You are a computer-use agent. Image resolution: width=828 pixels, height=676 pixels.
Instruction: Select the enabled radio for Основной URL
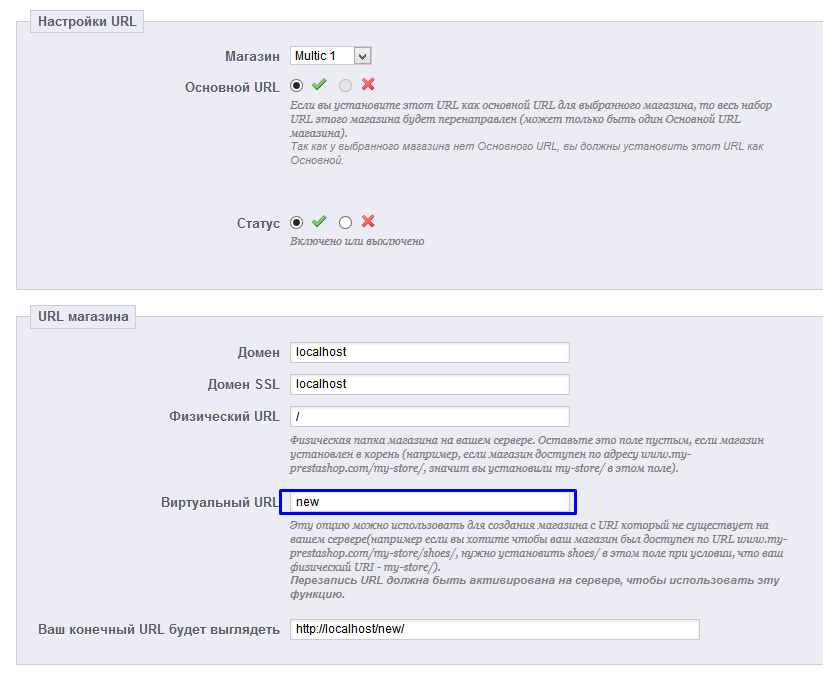click(x=297, y=86)
